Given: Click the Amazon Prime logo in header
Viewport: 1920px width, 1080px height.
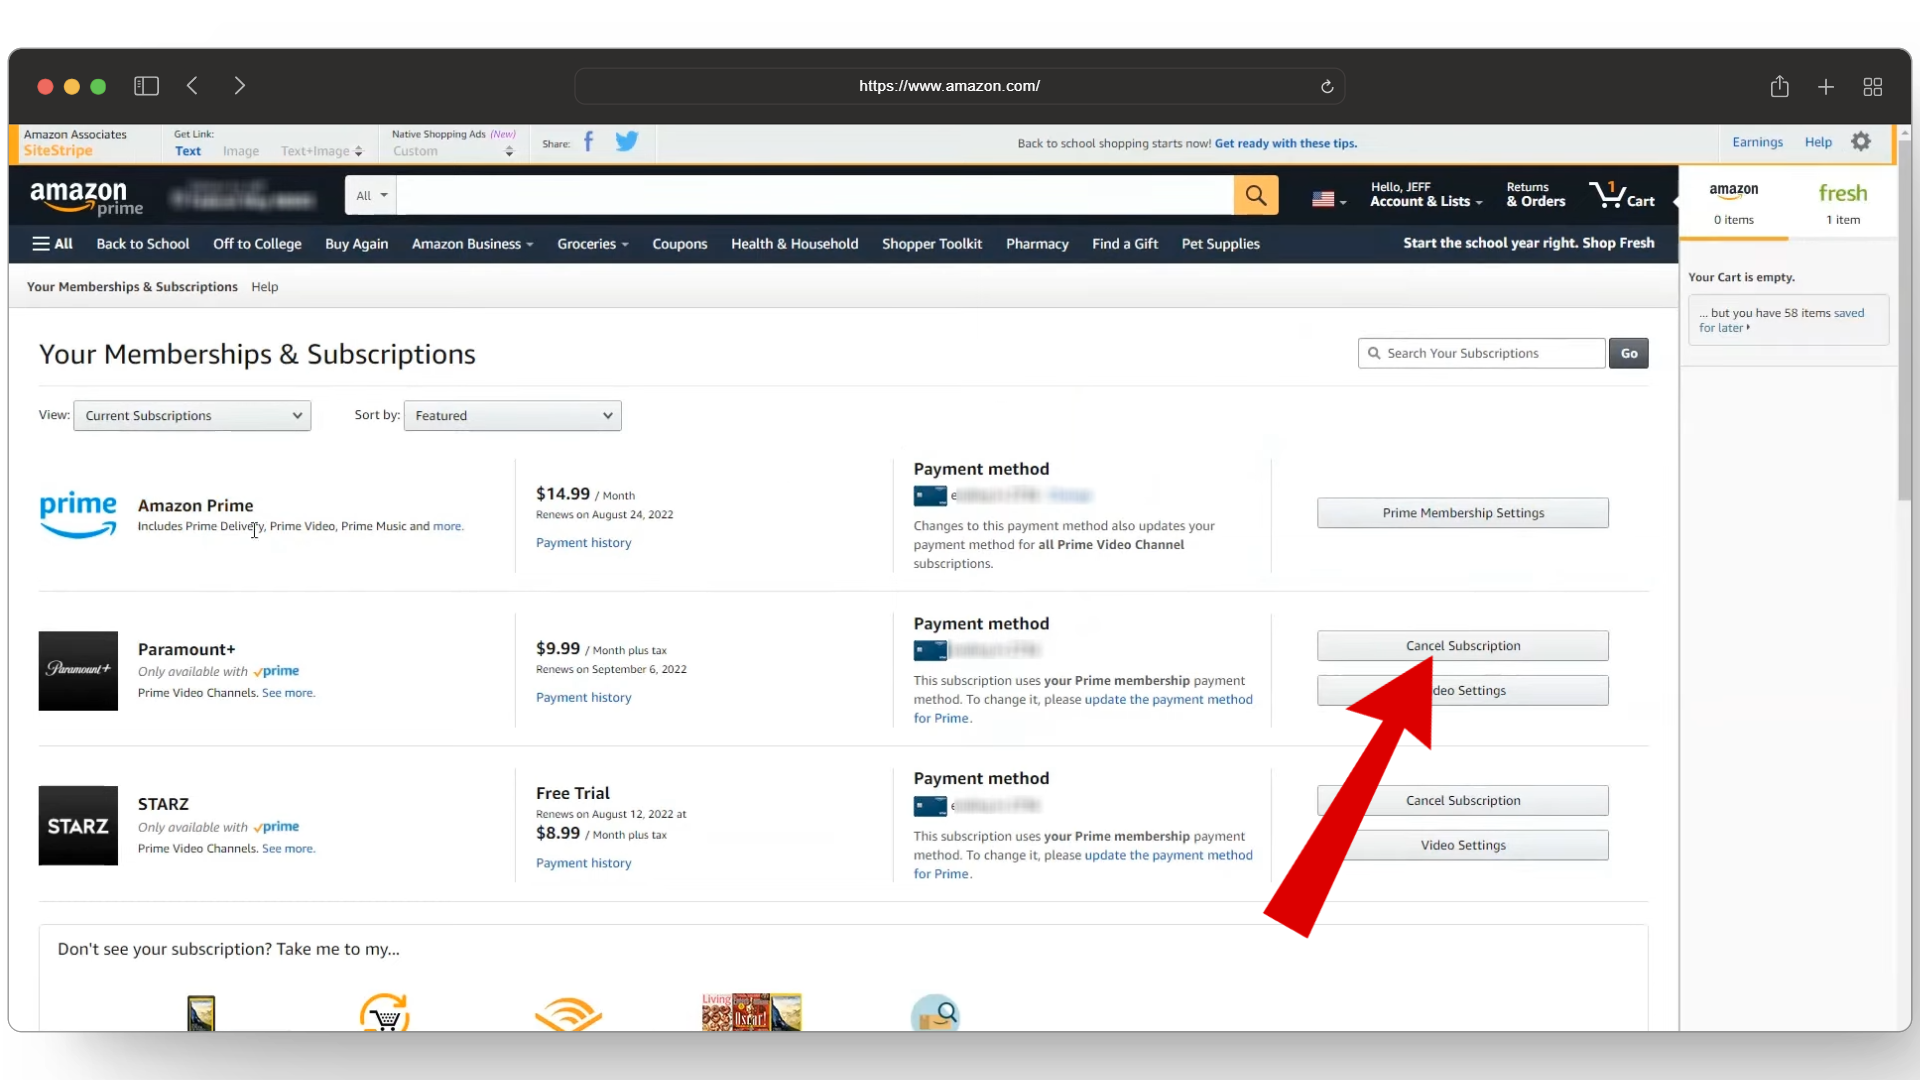Looking at the screenshot, I should 86,197.
